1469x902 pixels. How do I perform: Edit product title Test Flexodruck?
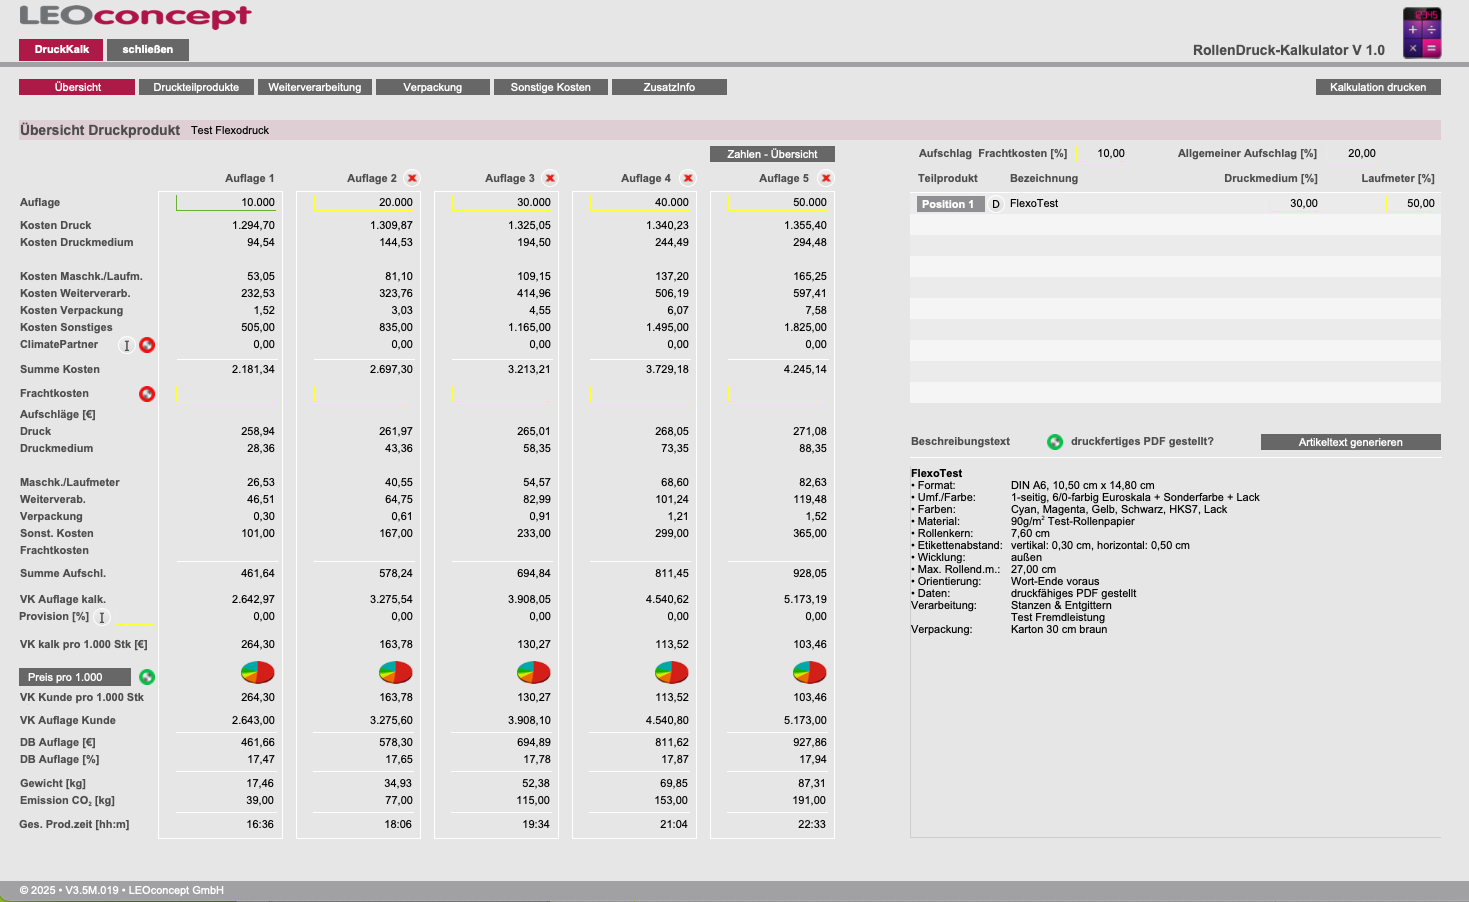click(x=230, y=130)
